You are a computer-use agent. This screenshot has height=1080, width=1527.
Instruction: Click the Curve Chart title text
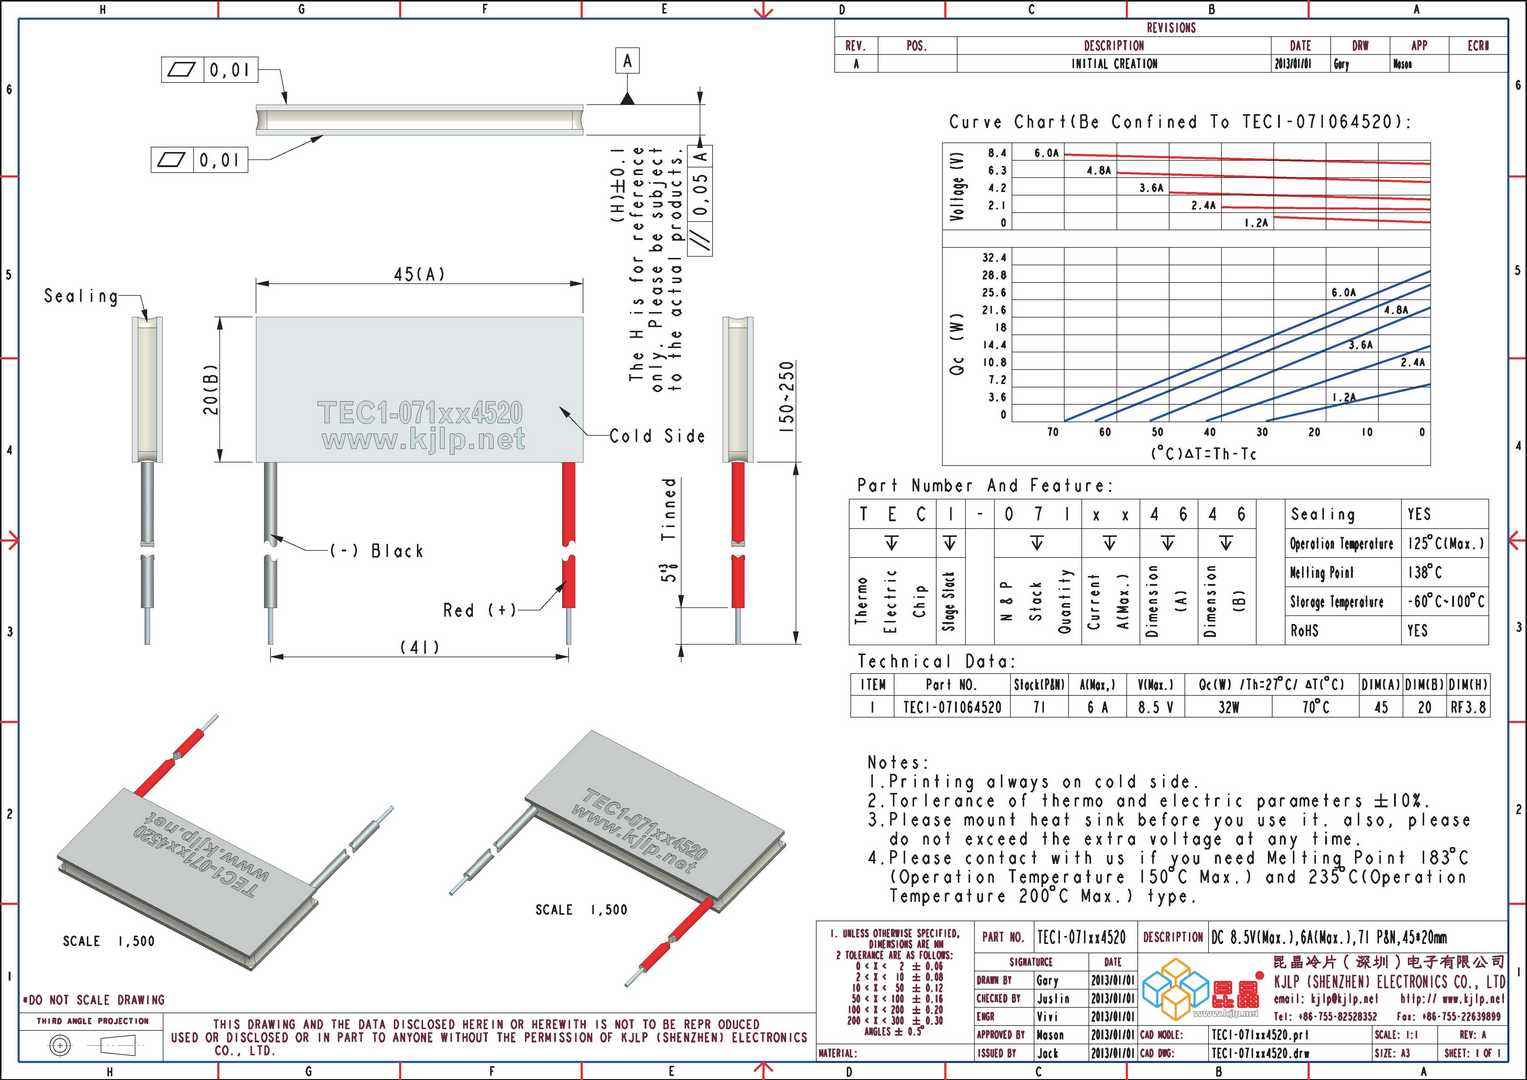coord(1180,122)
